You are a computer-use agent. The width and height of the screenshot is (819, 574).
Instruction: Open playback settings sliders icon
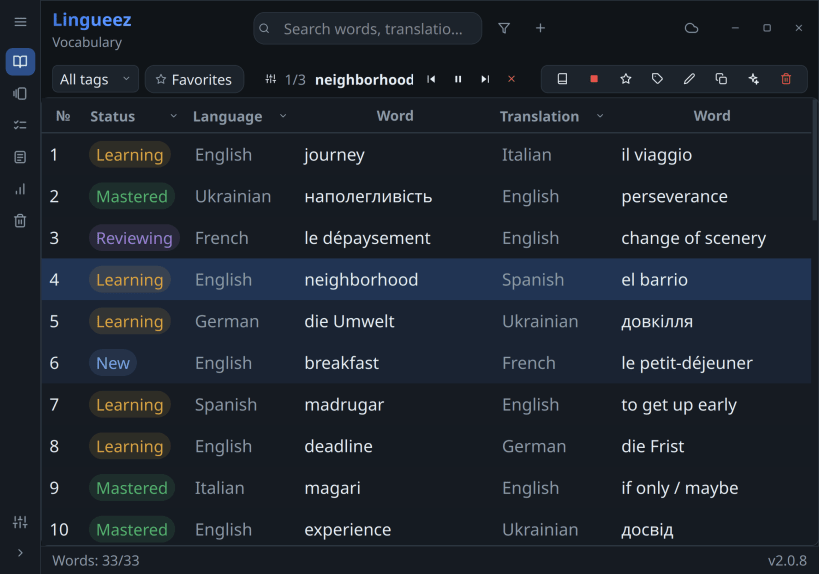point(271,79)
